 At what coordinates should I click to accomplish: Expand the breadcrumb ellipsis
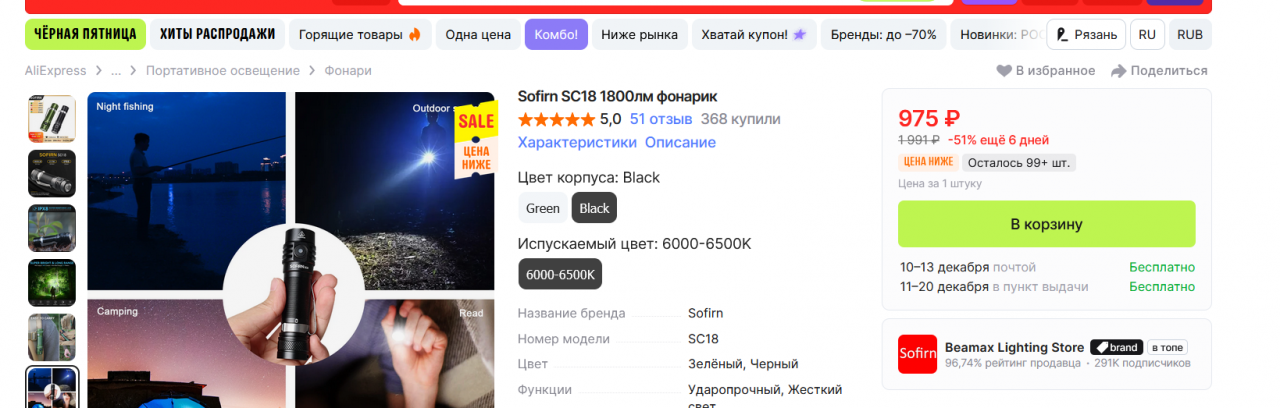pos(116,71)
